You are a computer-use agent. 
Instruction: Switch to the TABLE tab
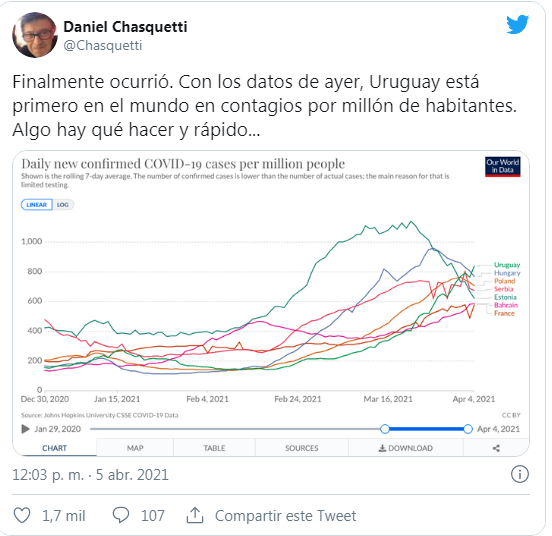click(214, 448)
